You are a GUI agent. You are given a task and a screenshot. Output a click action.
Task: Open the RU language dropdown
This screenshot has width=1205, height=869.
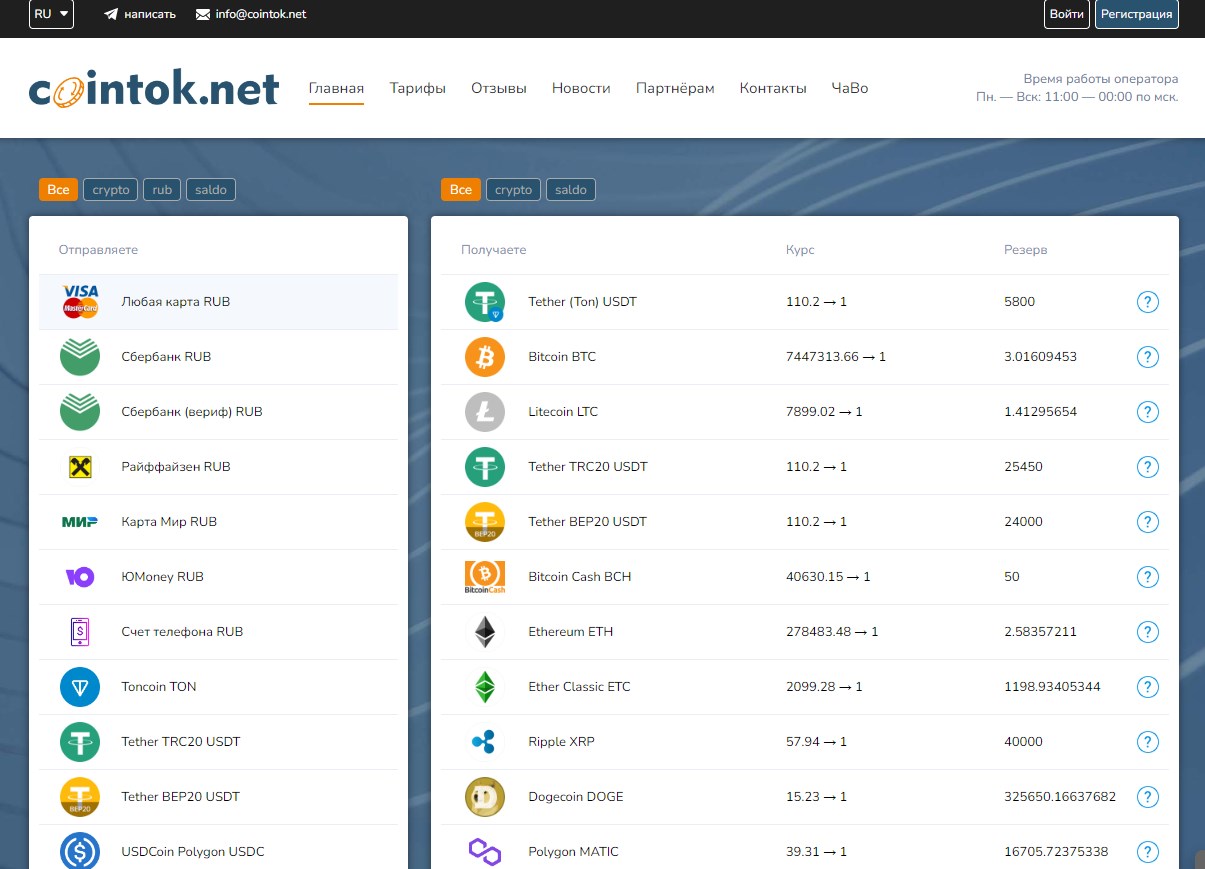point(50,14)
